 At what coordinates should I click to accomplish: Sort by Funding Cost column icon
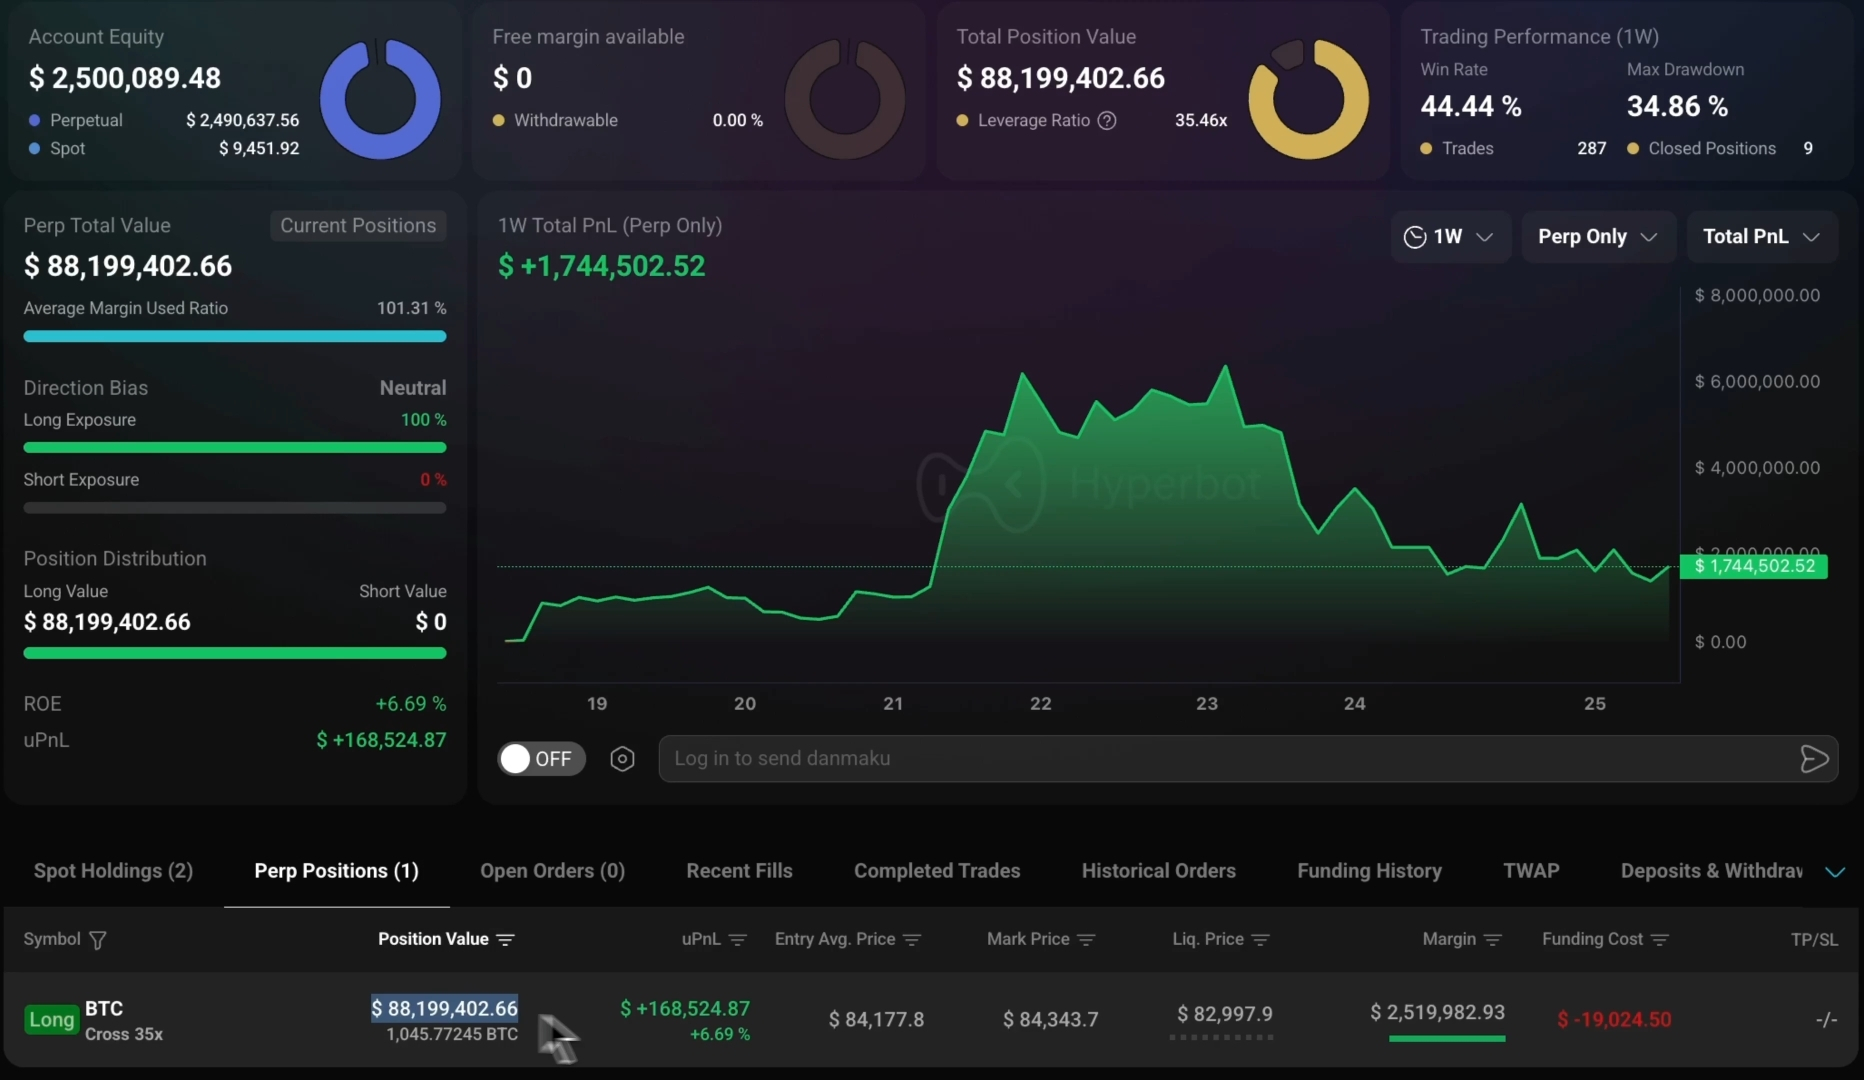pos(1660,940)
